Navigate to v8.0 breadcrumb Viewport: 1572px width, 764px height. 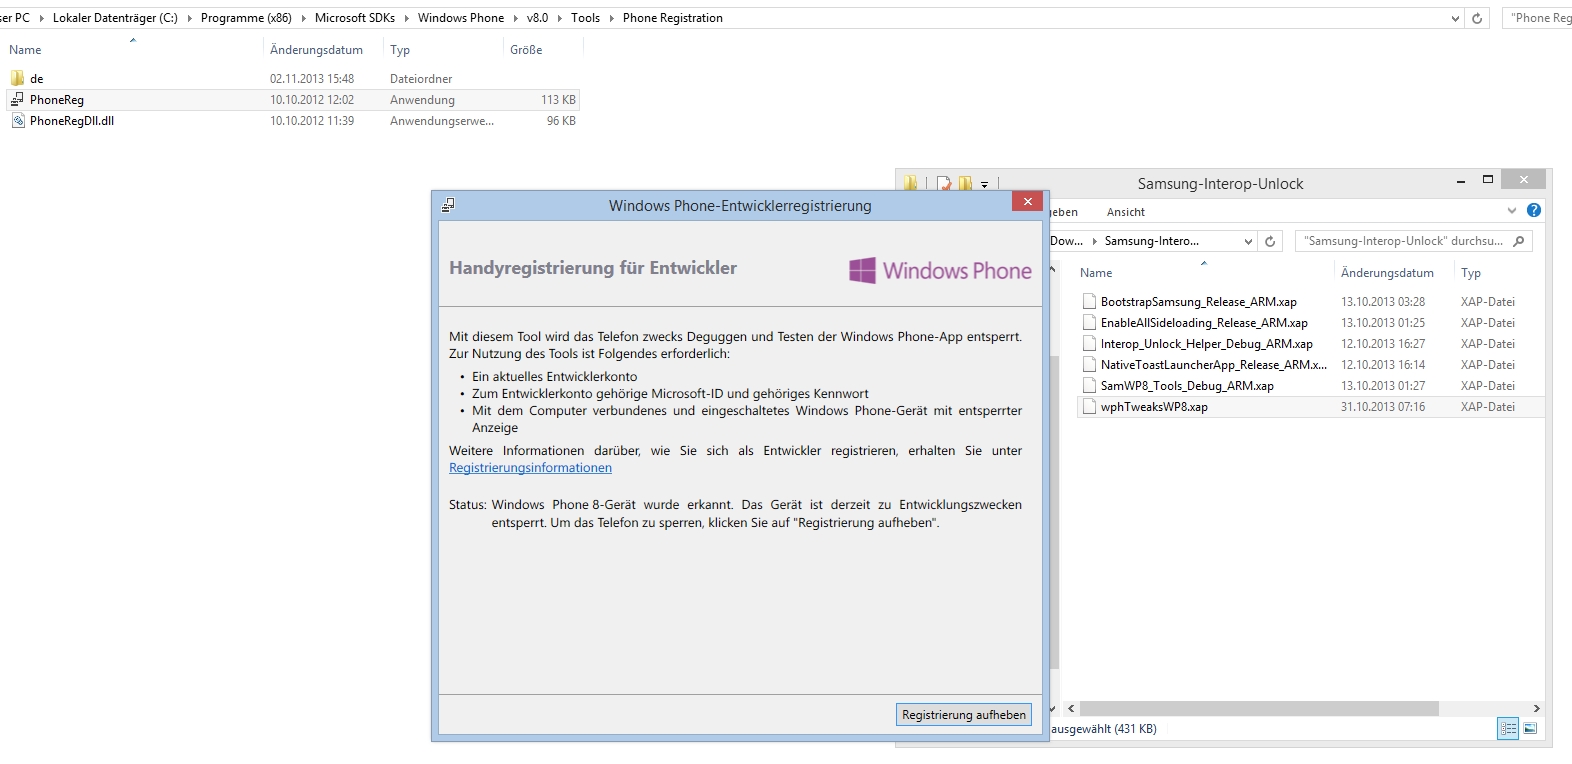(538, 18)
